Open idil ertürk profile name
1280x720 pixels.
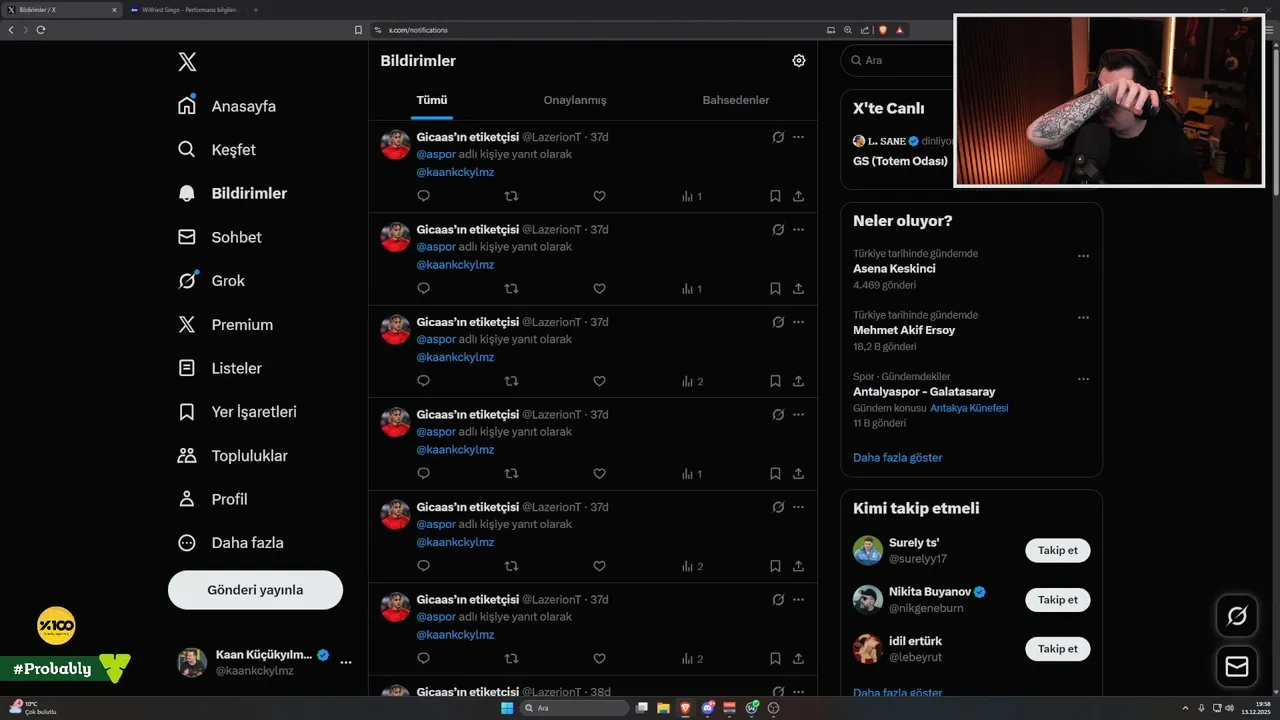[915, 641]
